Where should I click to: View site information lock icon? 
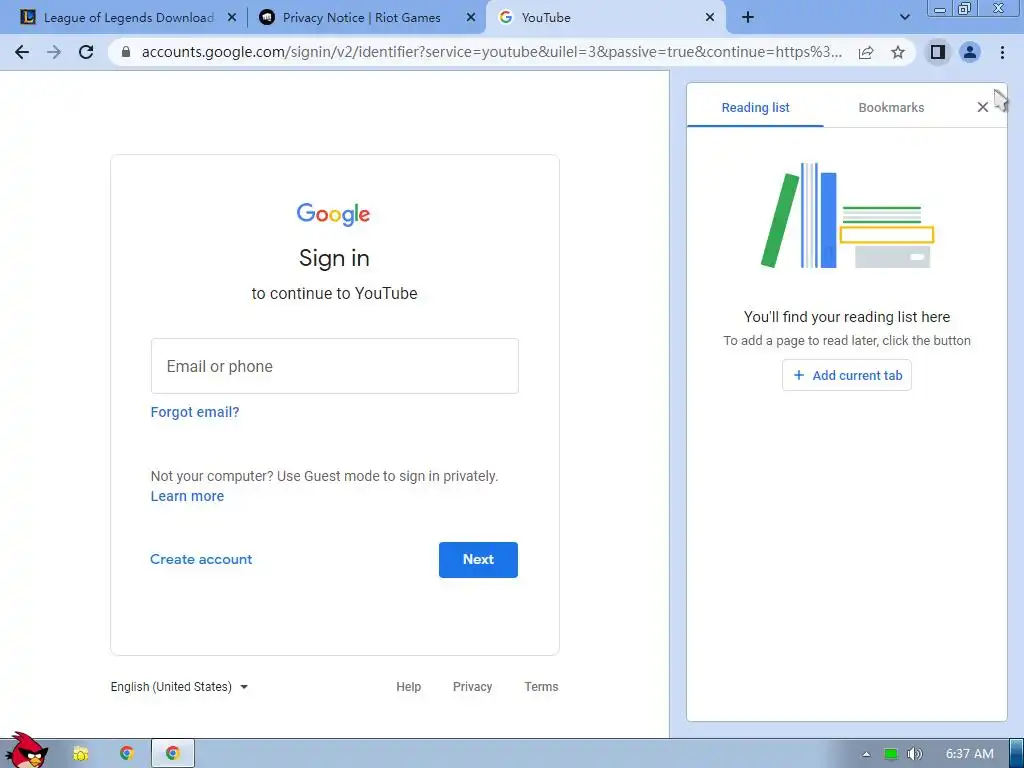[x=126, y=52]
